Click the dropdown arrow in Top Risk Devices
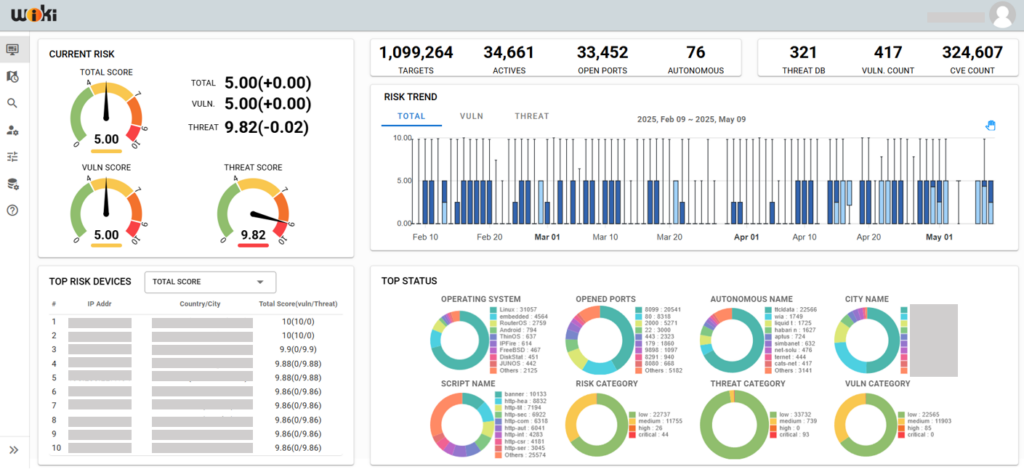Screen dimensions: 1024x469 pos(260,283)
